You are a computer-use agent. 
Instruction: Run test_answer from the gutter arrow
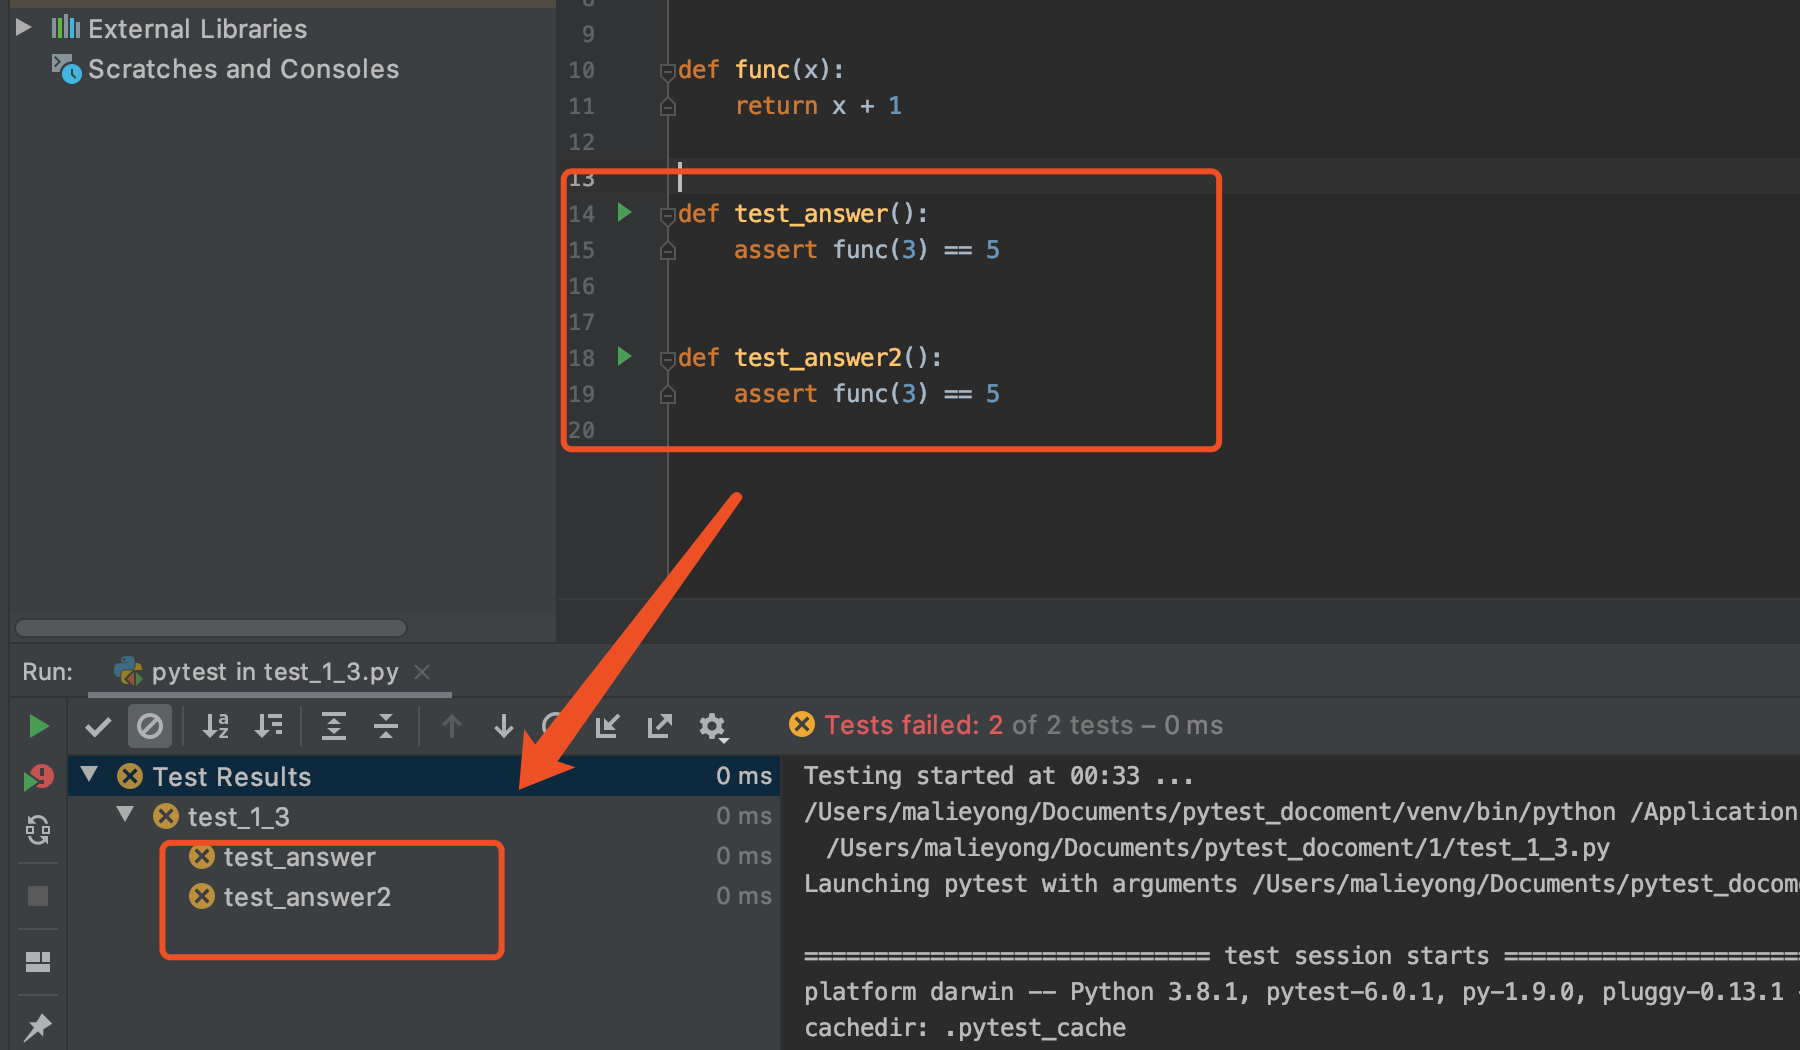pyautogui.click(x=625, y=212)
